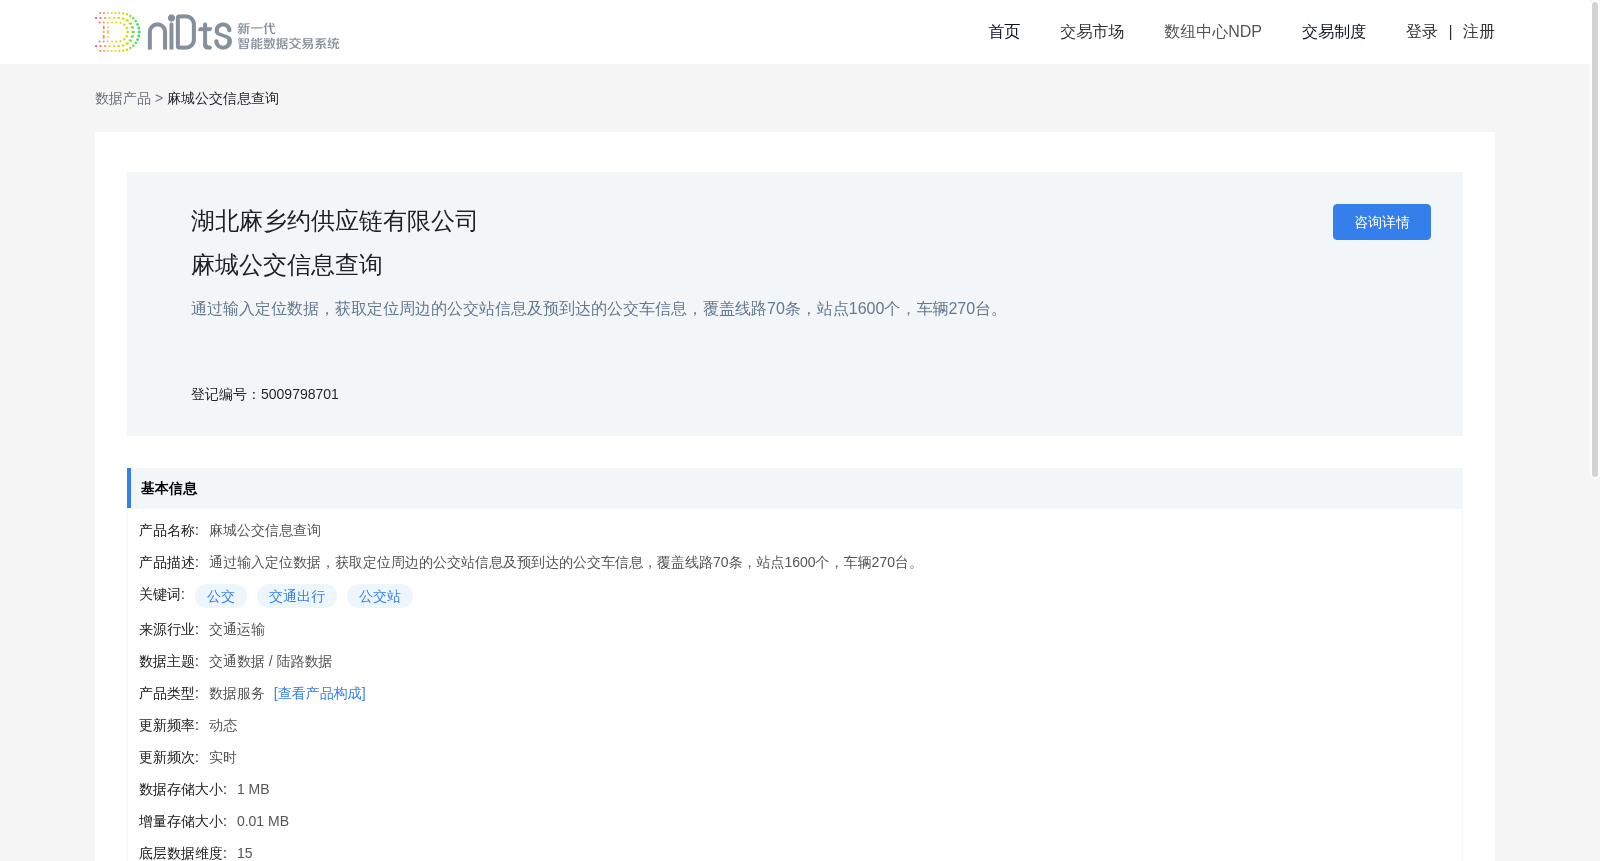Click the 1 MB storage size value
1600x861 pixels.
[x=253, y=789]
